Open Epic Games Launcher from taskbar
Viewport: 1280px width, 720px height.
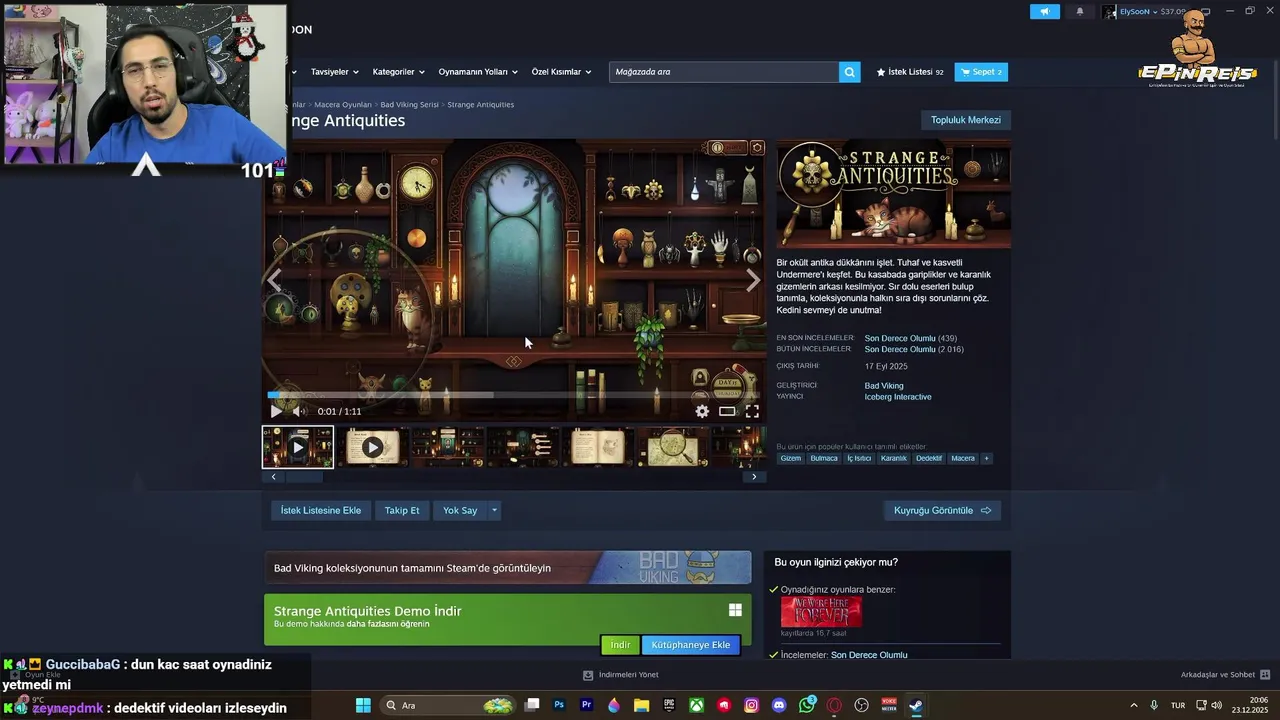[x=669, y=705]
